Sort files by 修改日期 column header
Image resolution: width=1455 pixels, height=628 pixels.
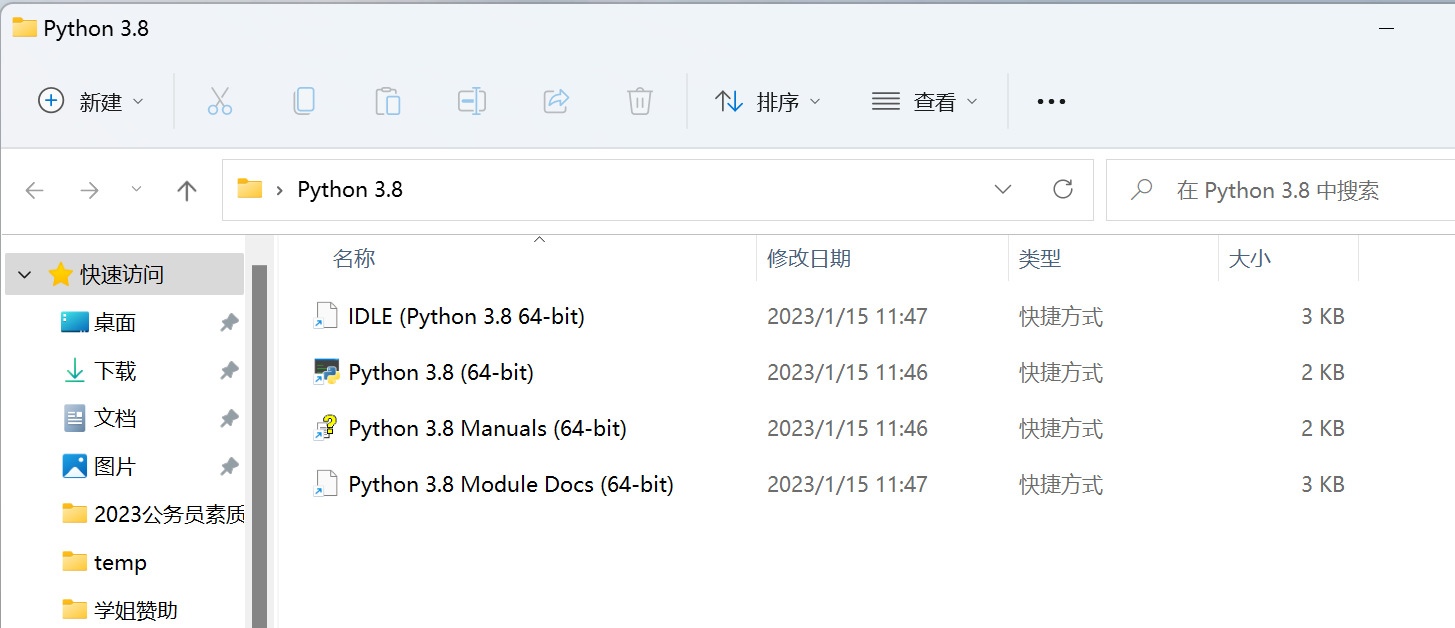click(808, 259)
